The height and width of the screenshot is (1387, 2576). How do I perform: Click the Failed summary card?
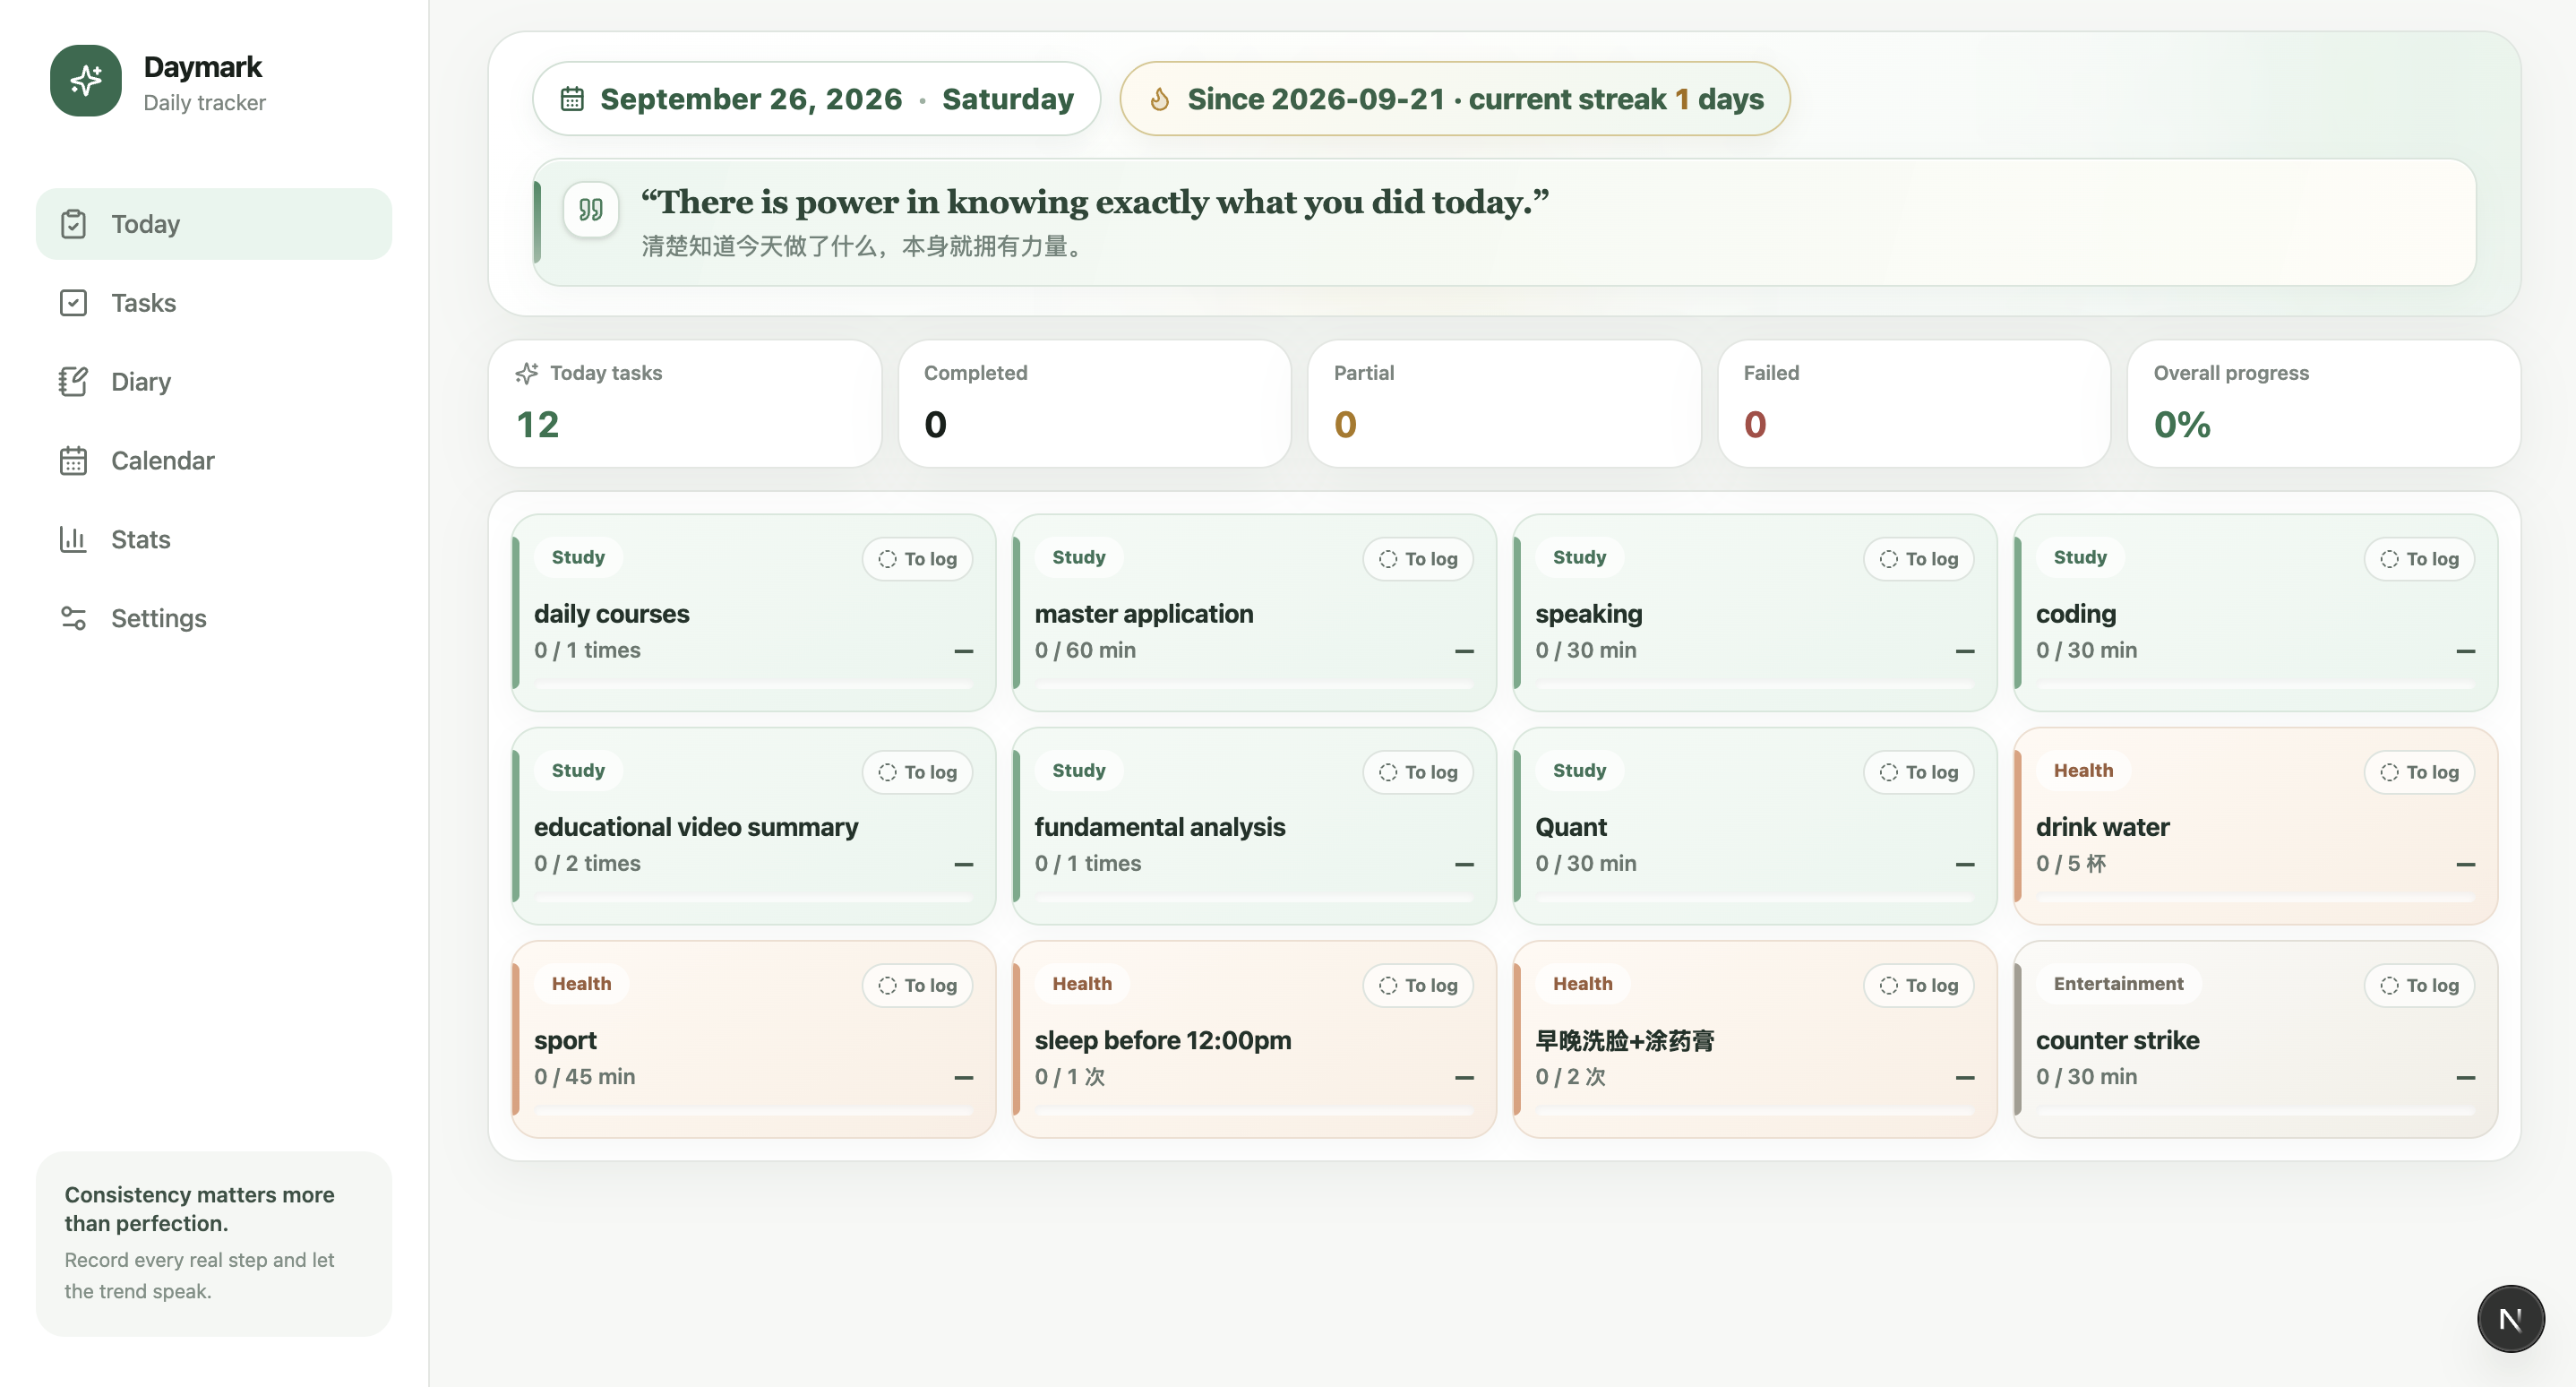coord(1914,404)
